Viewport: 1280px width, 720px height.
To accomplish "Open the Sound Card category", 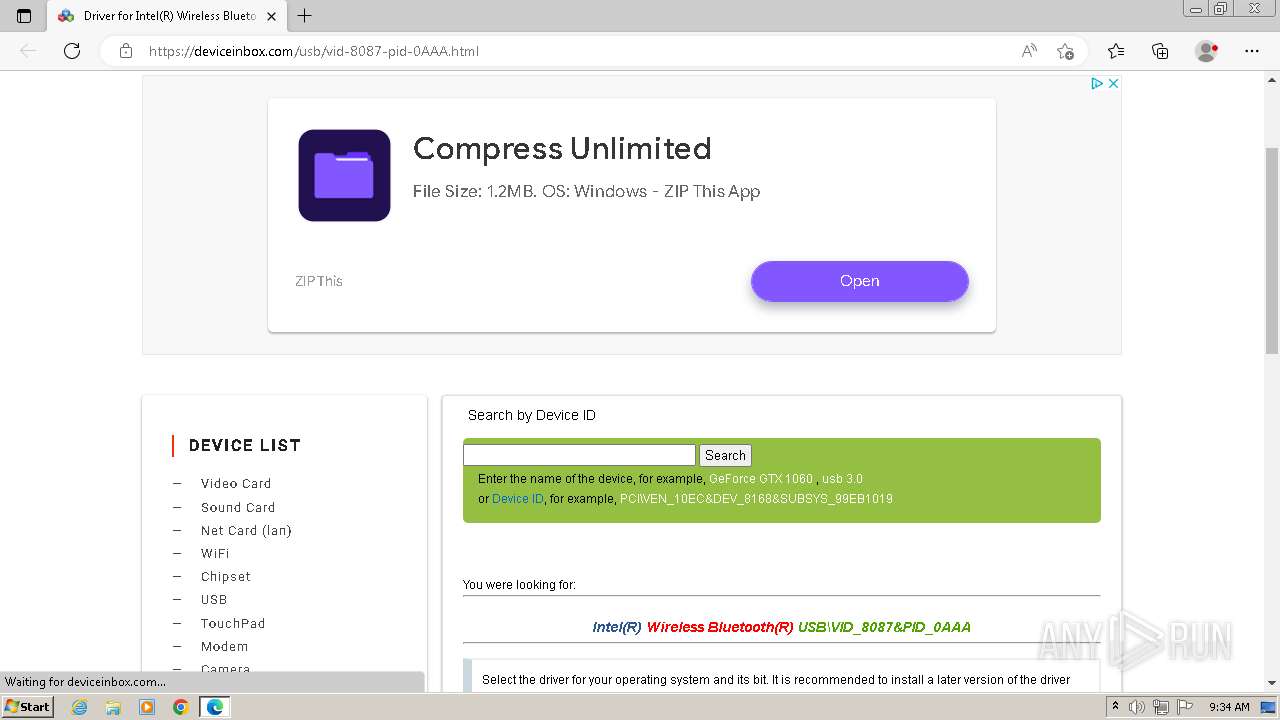I will click(238, 508).
